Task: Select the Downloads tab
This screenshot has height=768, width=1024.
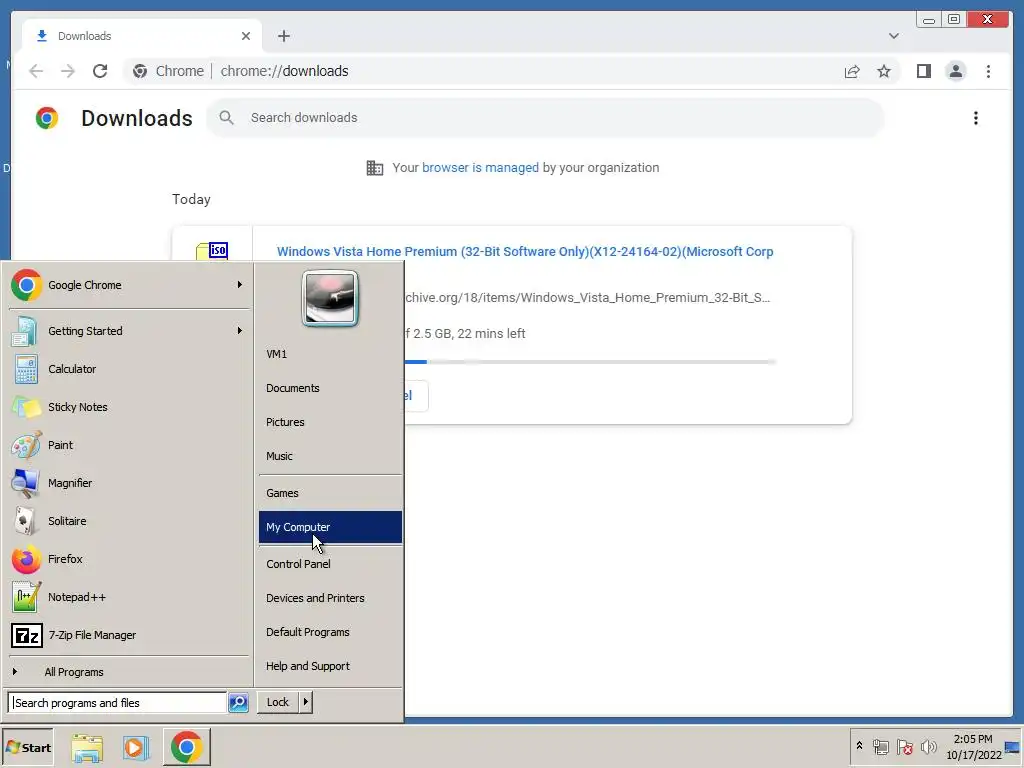Action: pos(142,36)
